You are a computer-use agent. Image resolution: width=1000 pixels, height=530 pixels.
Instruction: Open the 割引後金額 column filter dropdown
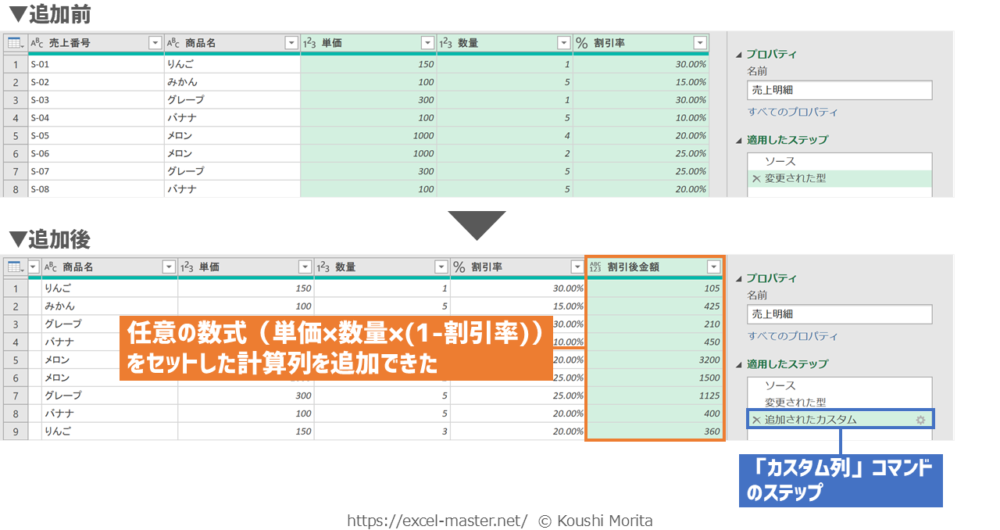click(x=712, y=267)
